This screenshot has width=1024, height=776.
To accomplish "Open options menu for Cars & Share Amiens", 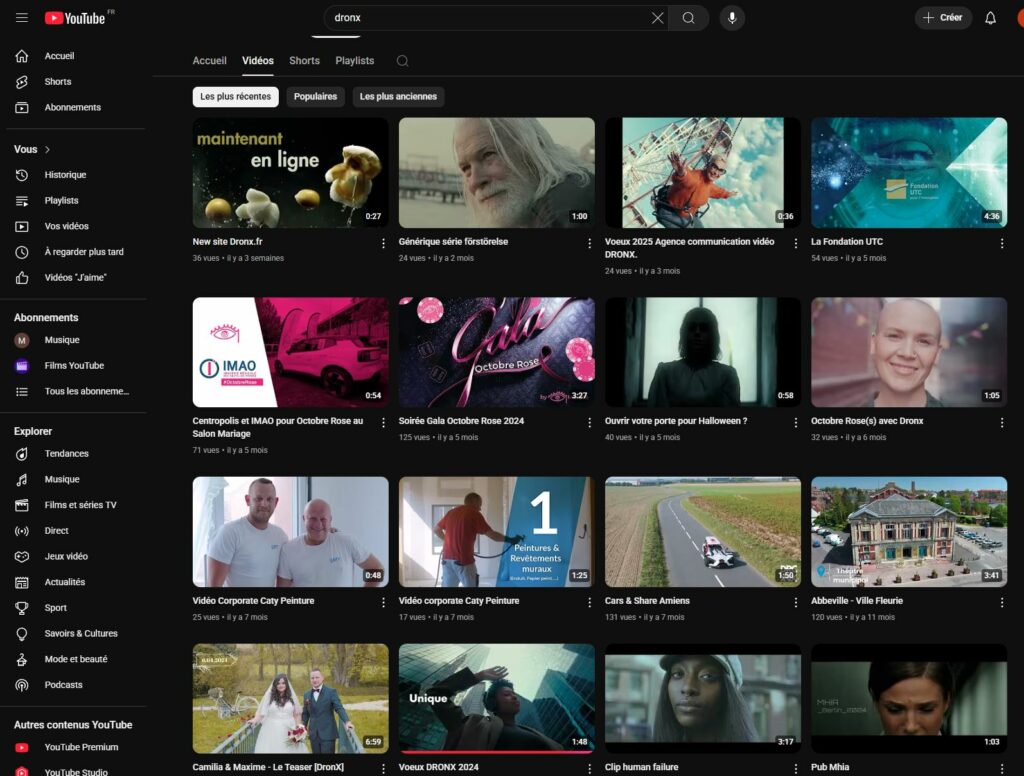I will 795,603.
